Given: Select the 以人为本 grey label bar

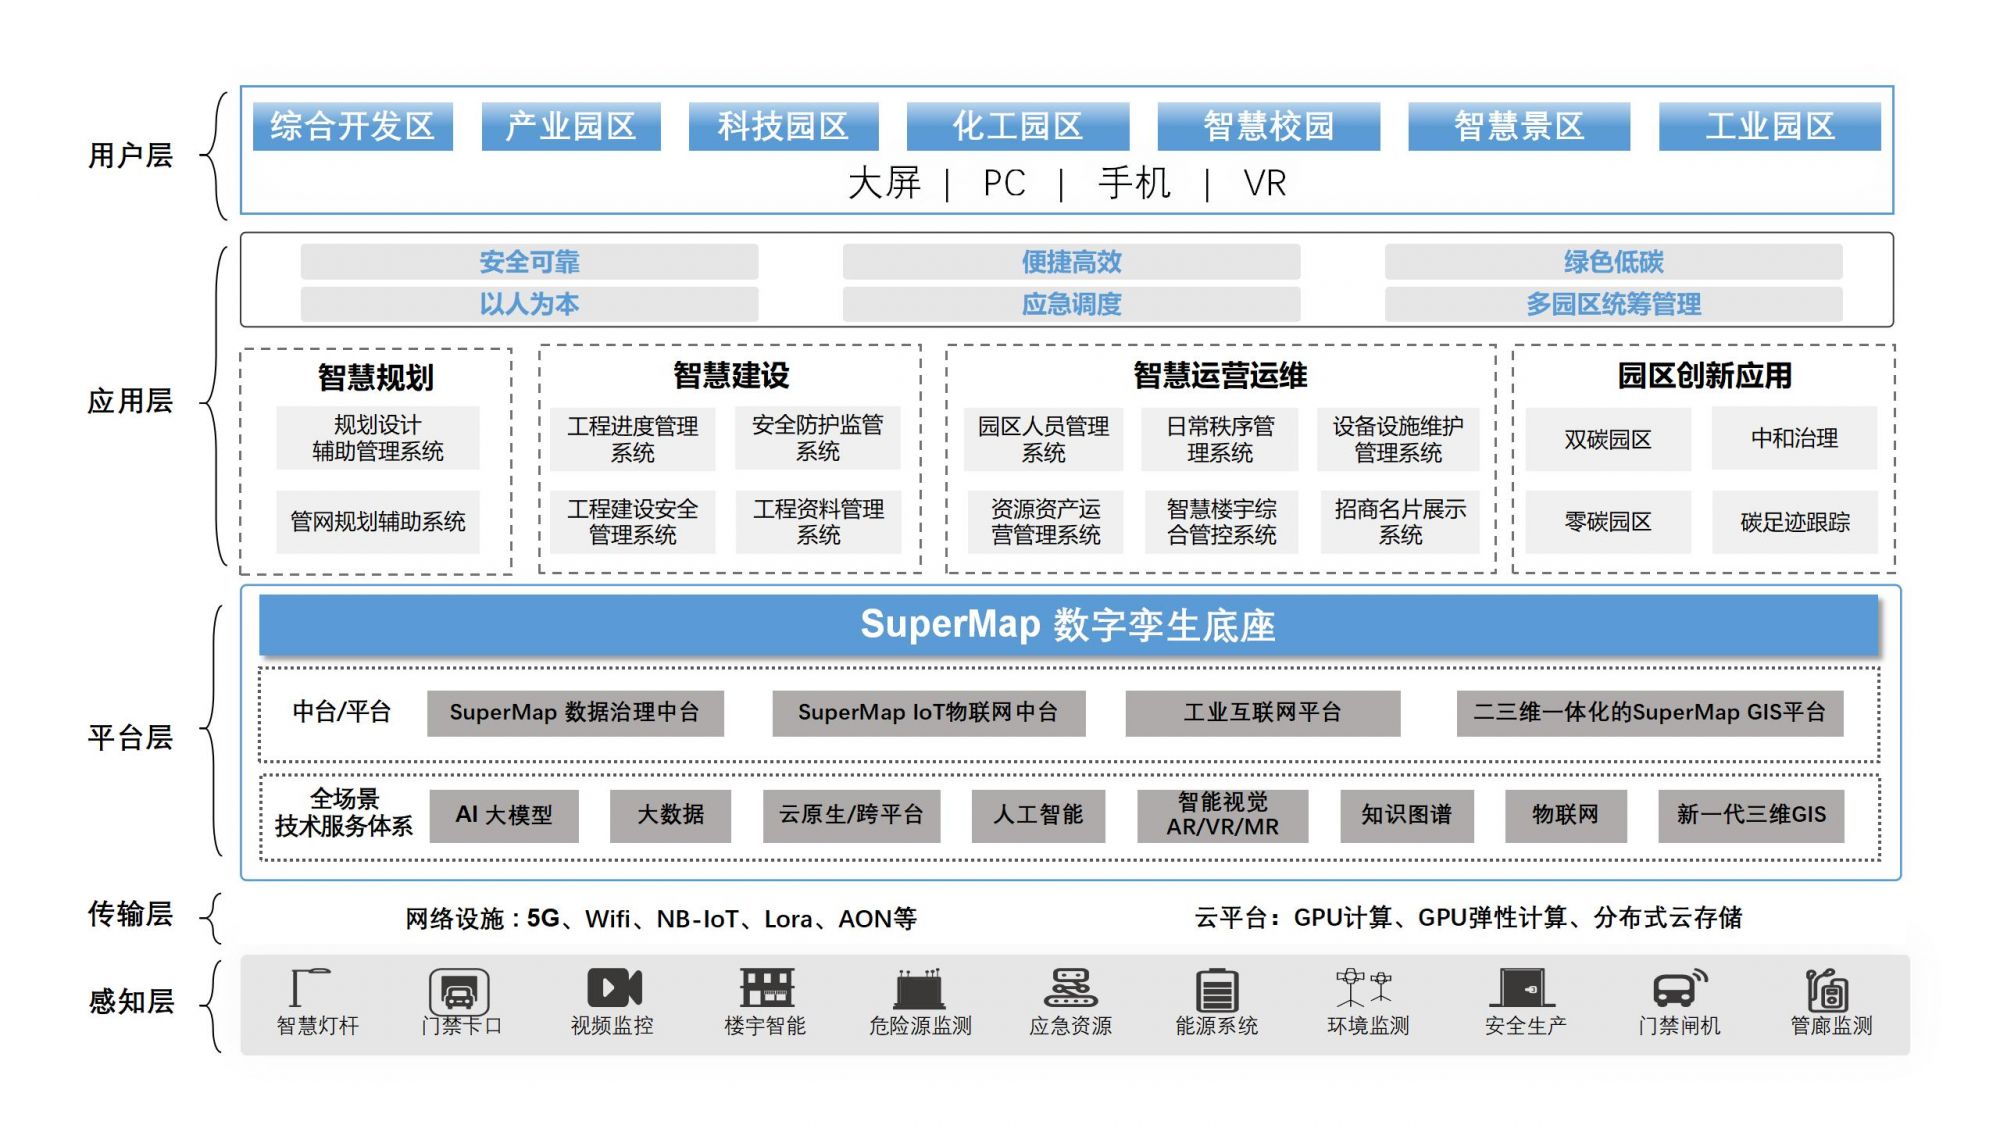Looking at the screenshot, I should (x=529, y=304).
